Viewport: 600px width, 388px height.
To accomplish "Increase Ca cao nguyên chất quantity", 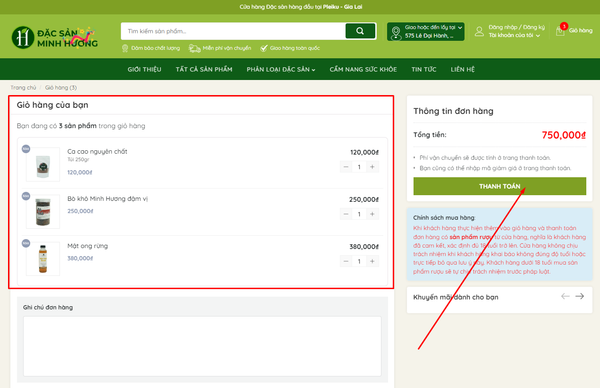I will [x=372, y=167].
